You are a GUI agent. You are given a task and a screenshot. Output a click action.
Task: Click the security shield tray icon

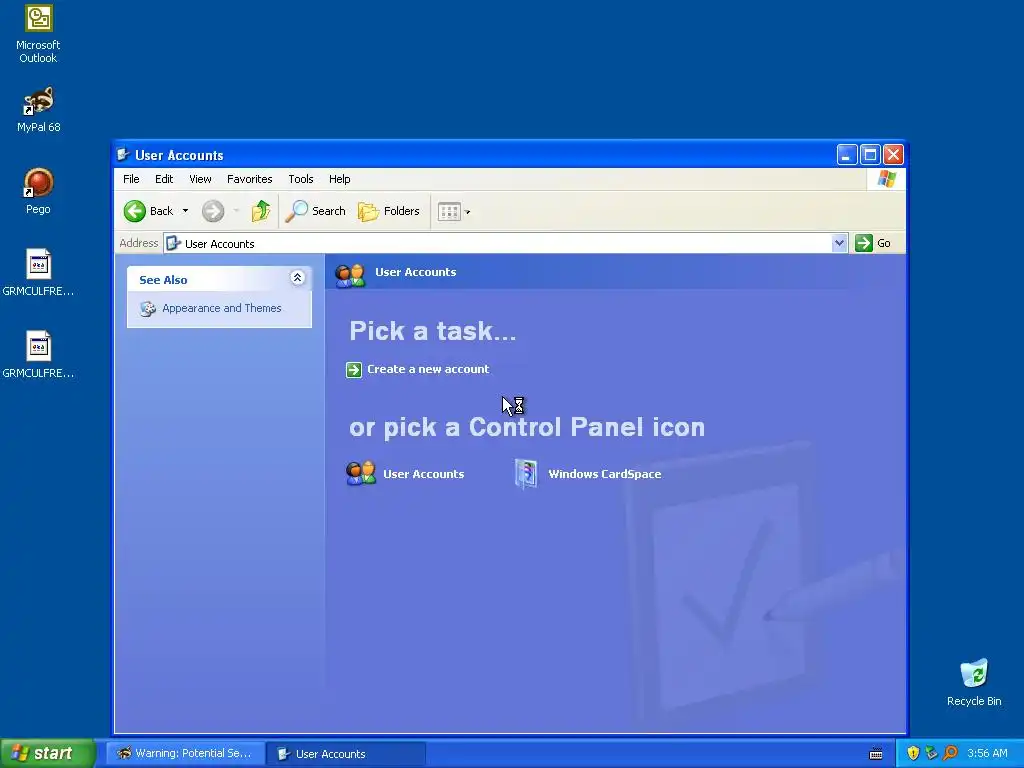[x=913, y=753]
